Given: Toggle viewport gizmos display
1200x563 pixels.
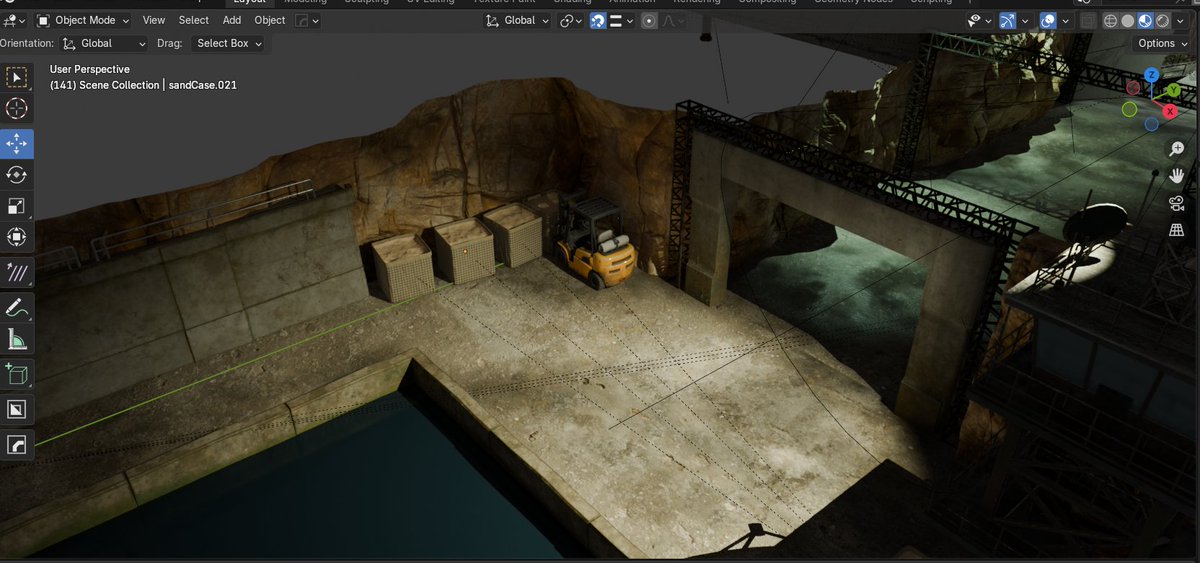Looking at the screenshot, I should (1007, 20).
